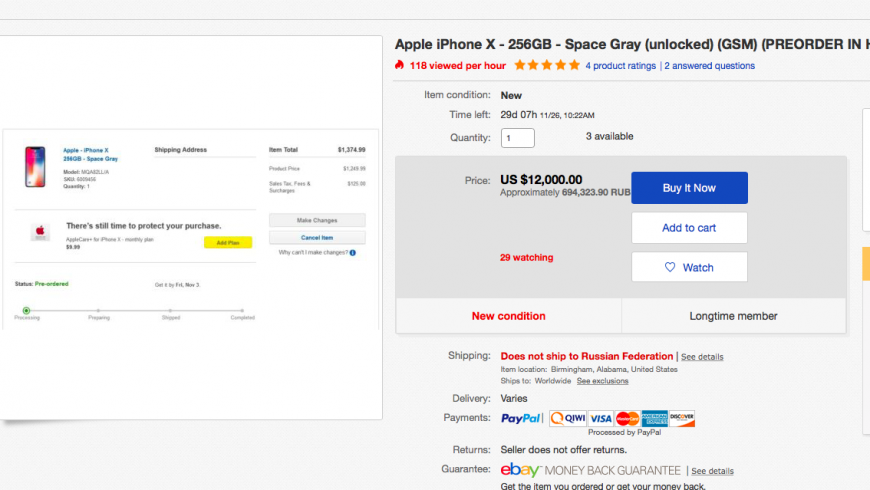Click 'Seller does not offer returns.' text
This screenshot has height=490, width=870.
(x=564, y=450)
